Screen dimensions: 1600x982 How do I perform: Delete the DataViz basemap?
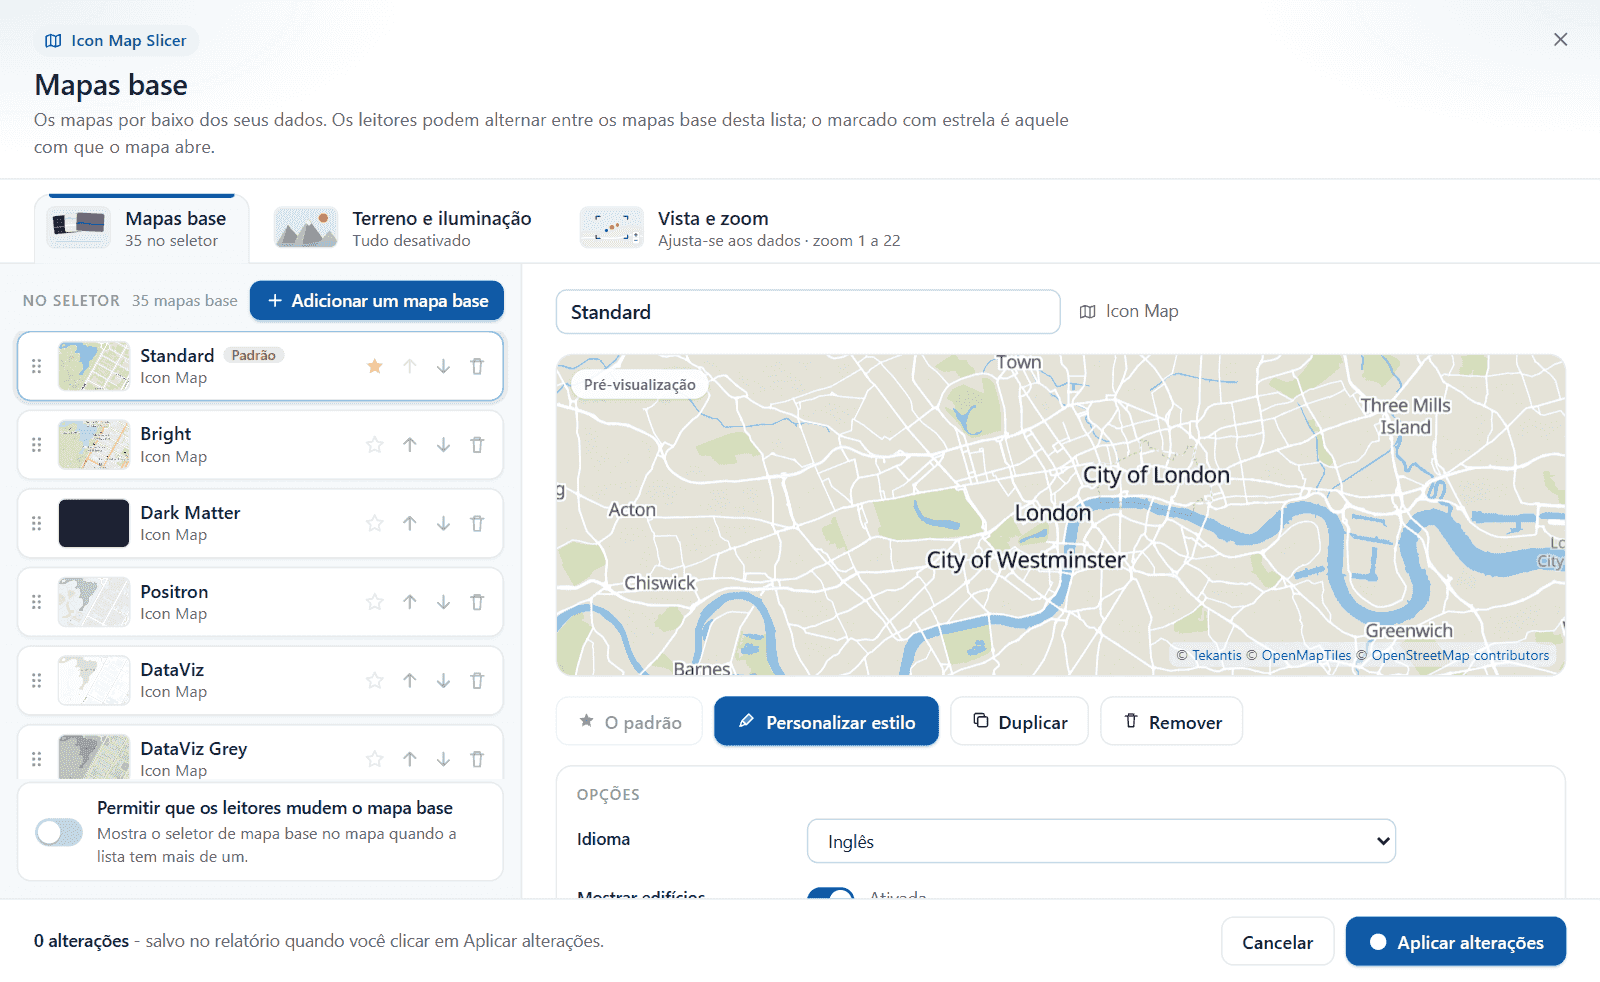click(x=477, y=681)
